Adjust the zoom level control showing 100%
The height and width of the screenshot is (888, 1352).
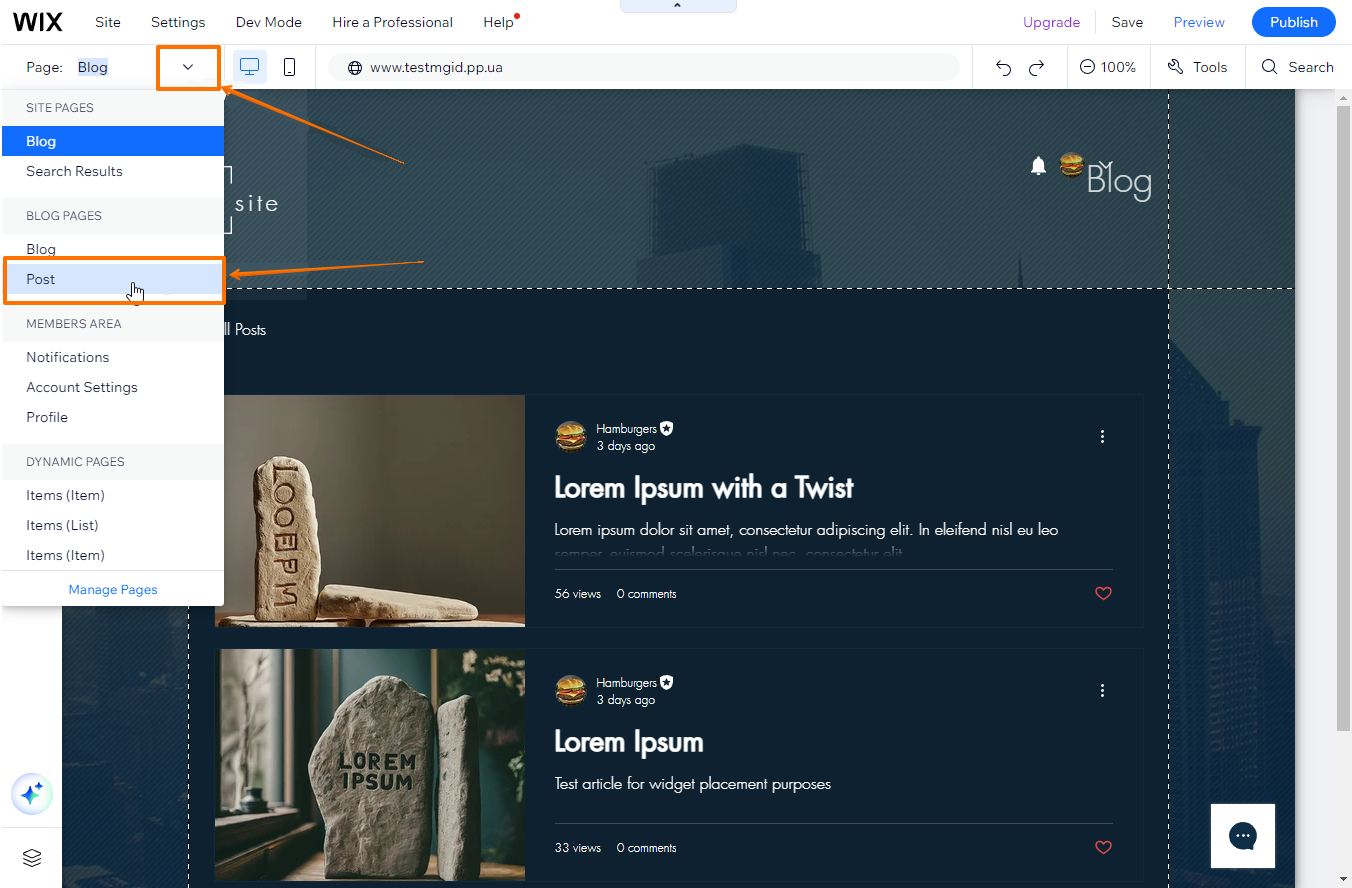[1108, 66]
